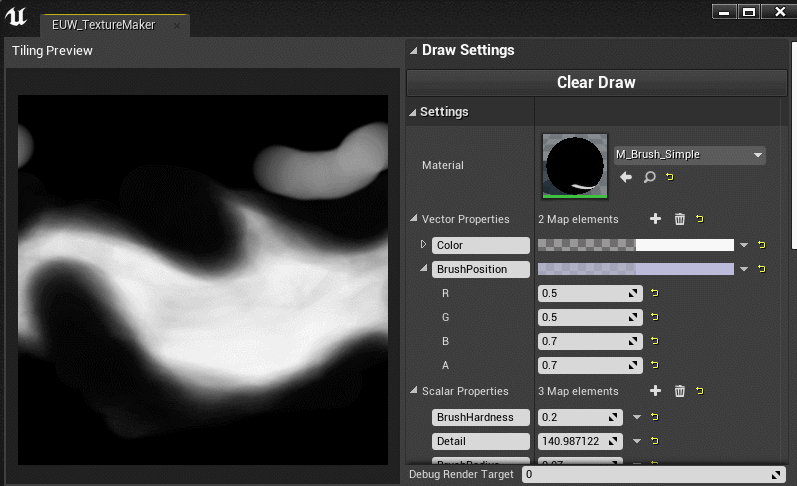
Task: Open color picker for Color swatch
Action: tap(635, 245)
